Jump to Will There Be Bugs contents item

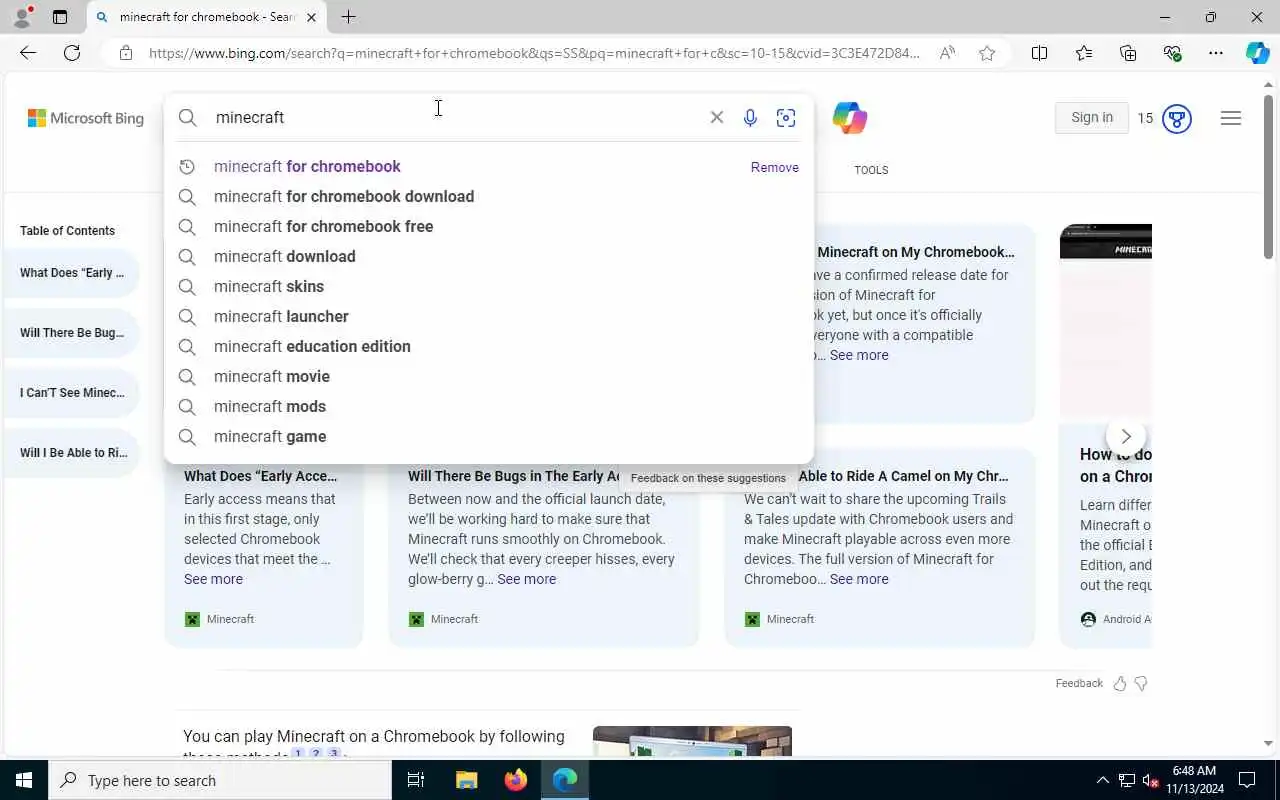pos(72,333)
